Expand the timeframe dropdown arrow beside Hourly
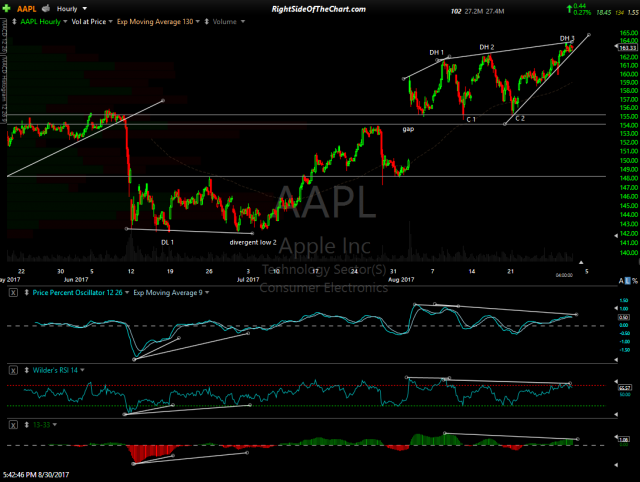The width and height of the screenshot is (640, 482). (84, 8)
